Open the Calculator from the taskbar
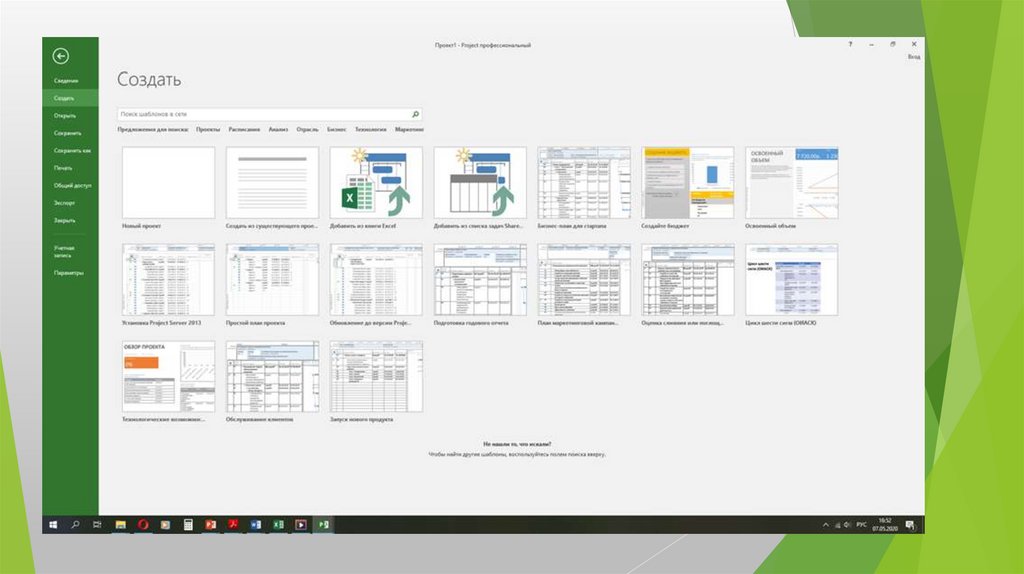The width and height of the screenshot is (1024, 574). [x=188, y=524]
